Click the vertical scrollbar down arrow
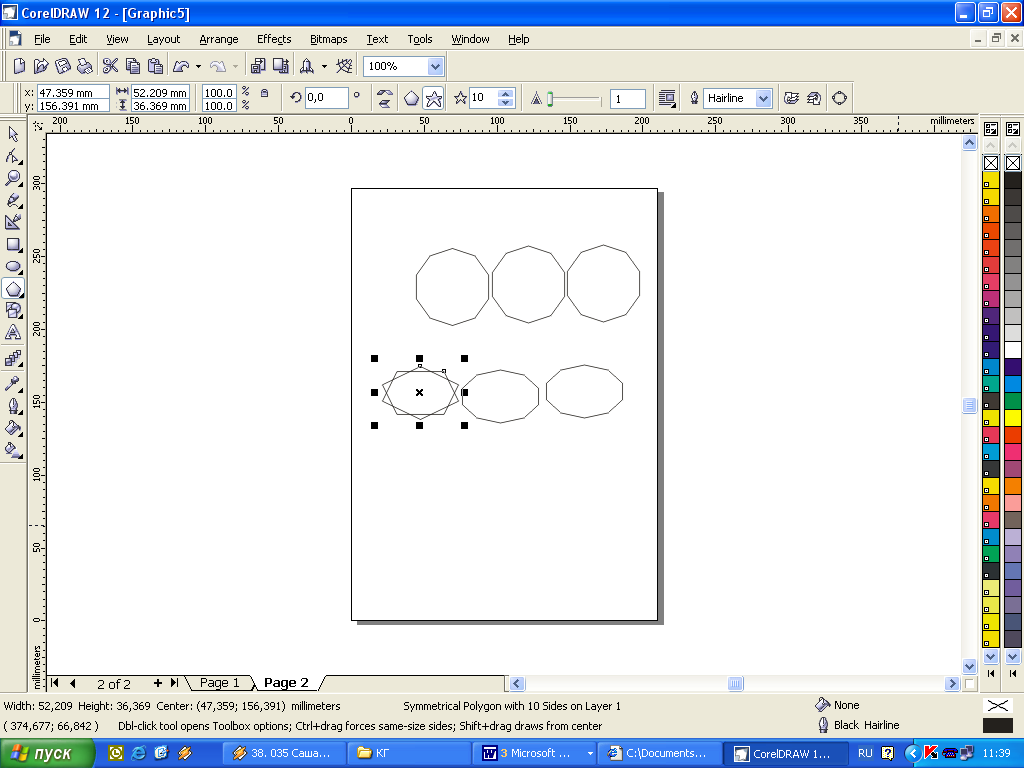 click(x=970, y=666)
